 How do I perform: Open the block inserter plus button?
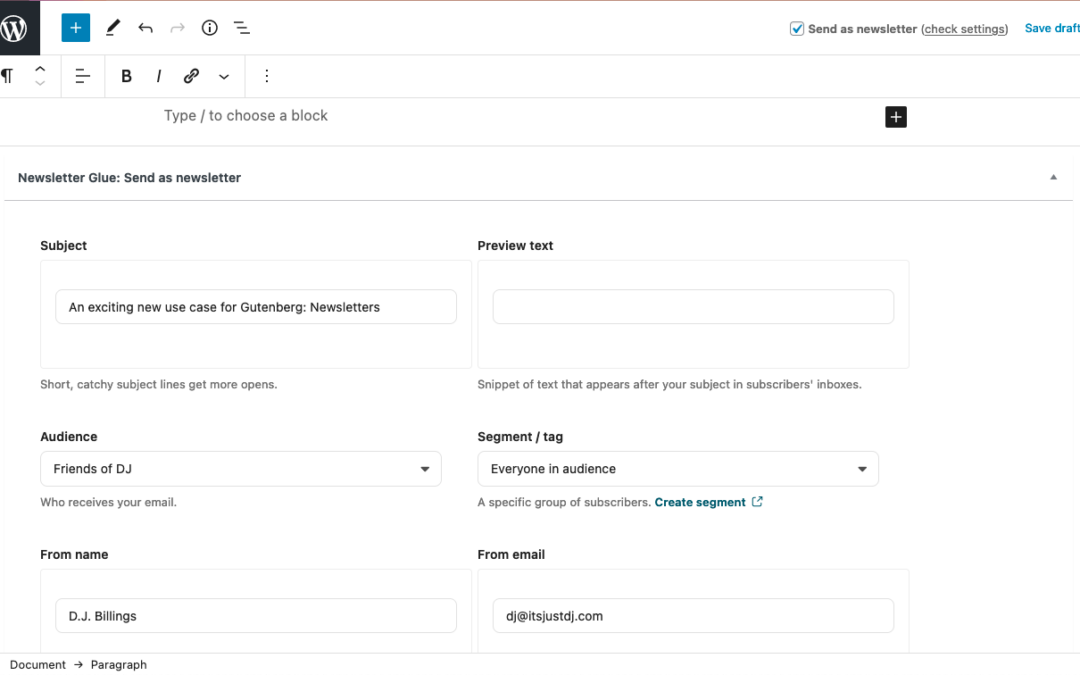click(x=76, y=28)
